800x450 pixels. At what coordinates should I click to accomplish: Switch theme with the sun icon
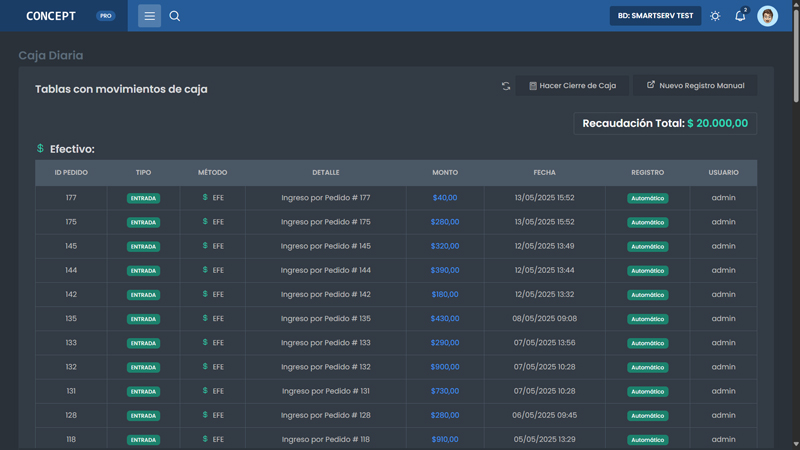pos(715,16)
